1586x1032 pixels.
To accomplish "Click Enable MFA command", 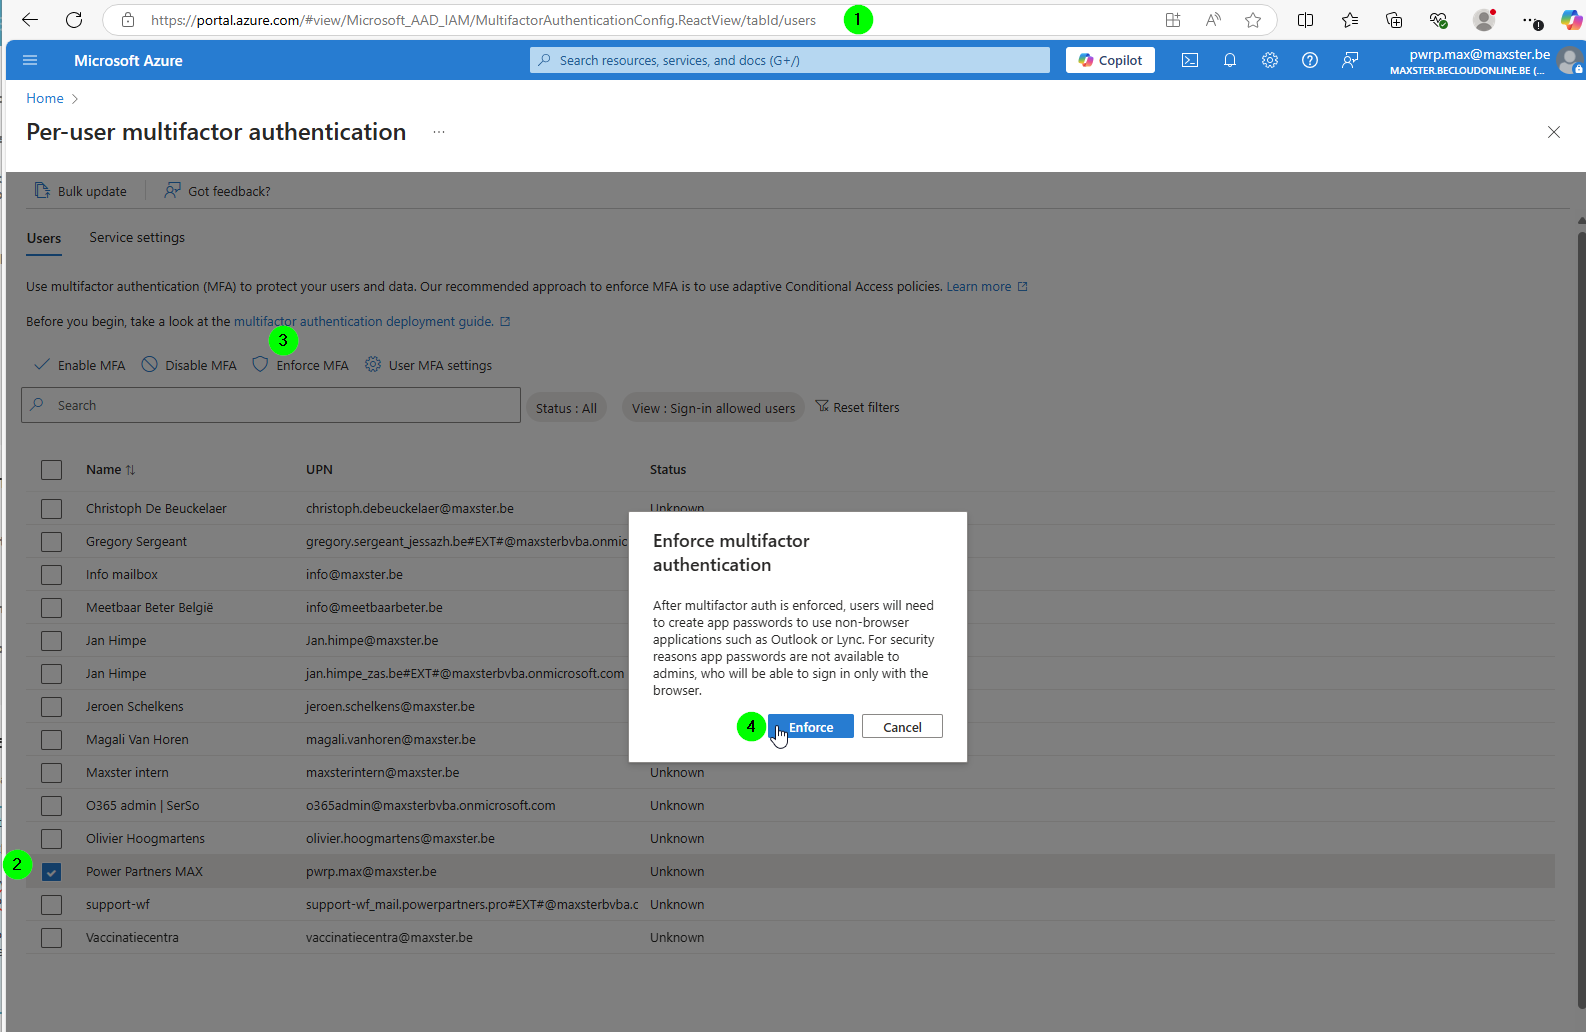I will click(80, 365).
